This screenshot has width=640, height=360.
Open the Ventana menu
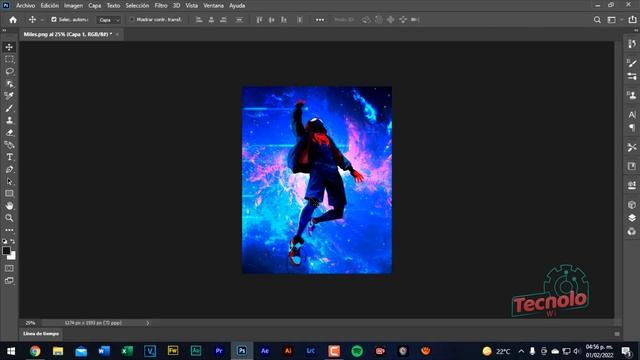[x=213, y=6]
